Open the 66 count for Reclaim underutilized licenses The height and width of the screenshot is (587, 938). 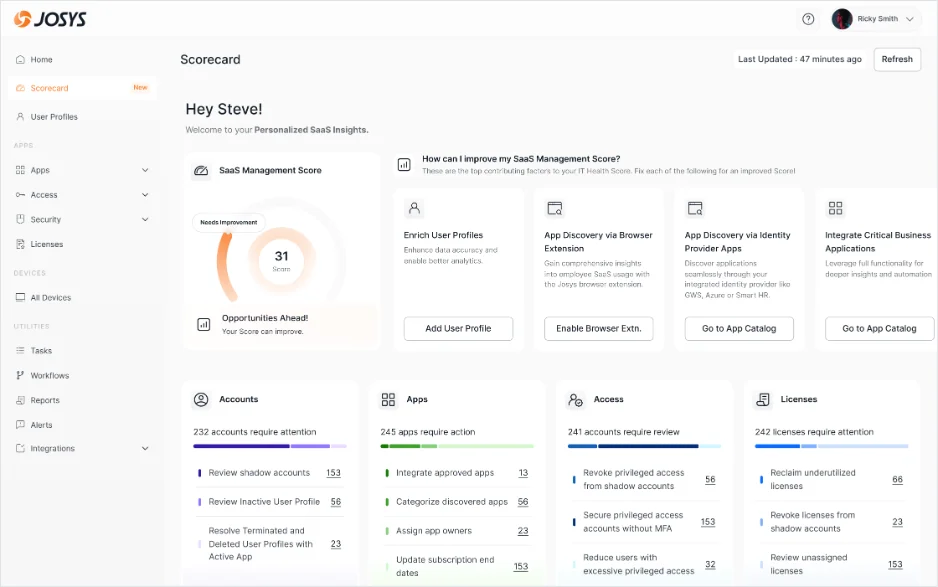(x=897, y=479)
